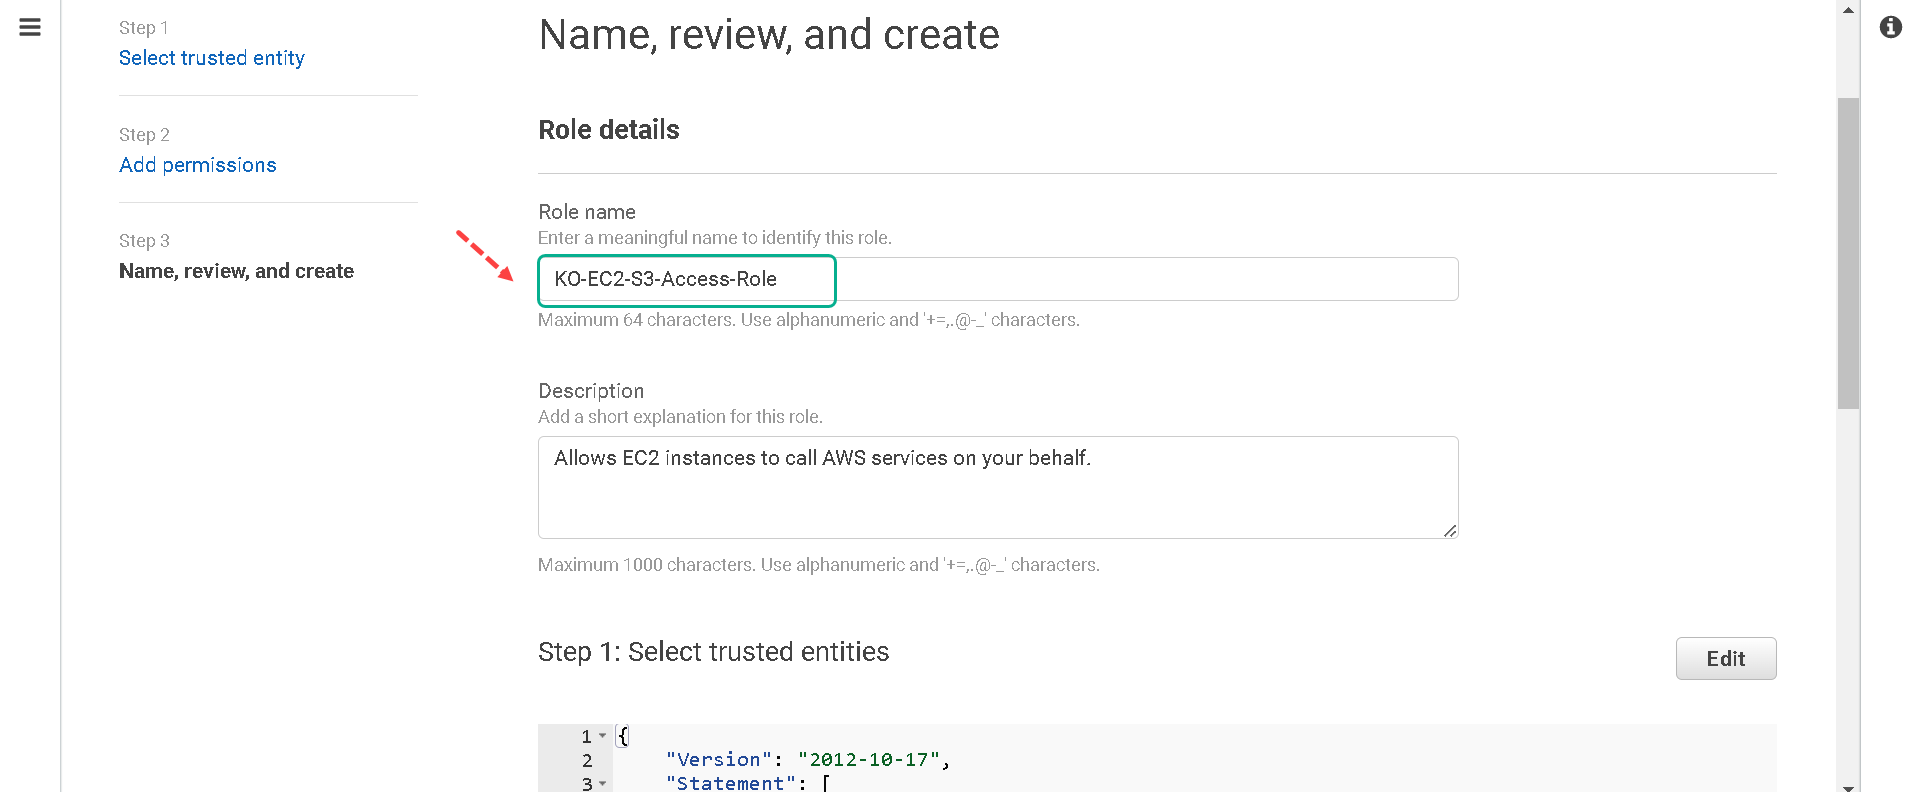Click the scrollbar track below the thumb
The image size is (1920, 792).
(1848, 594)
